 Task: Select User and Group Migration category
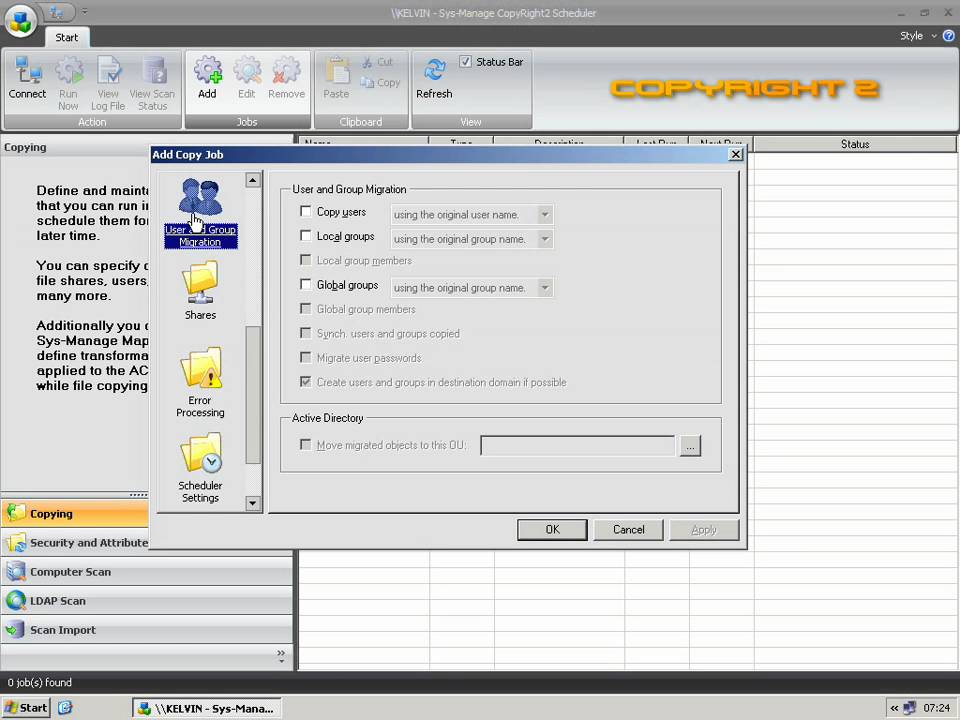tap(200, 212)
